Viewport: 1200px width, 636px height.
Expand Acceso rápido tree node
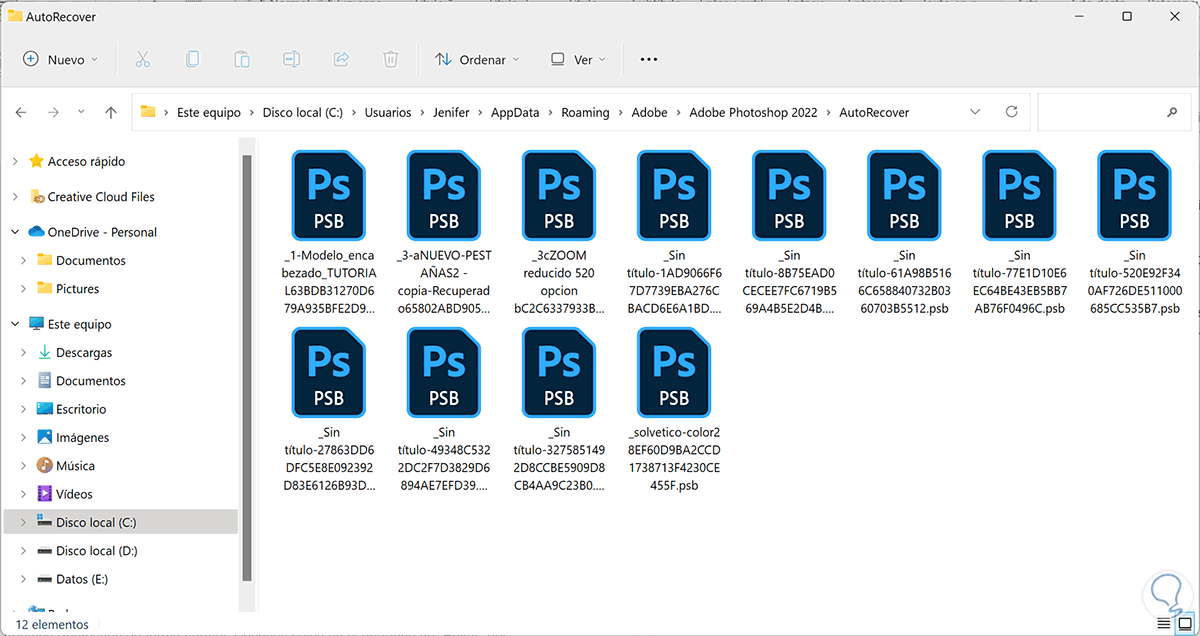[x=15, y=161]
